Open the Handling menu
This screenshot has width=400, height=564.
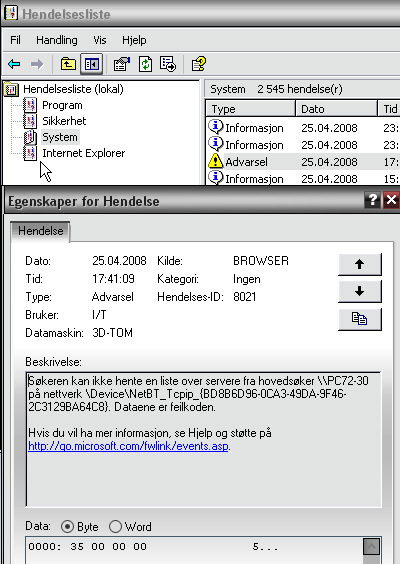click(x=56, y=40)
